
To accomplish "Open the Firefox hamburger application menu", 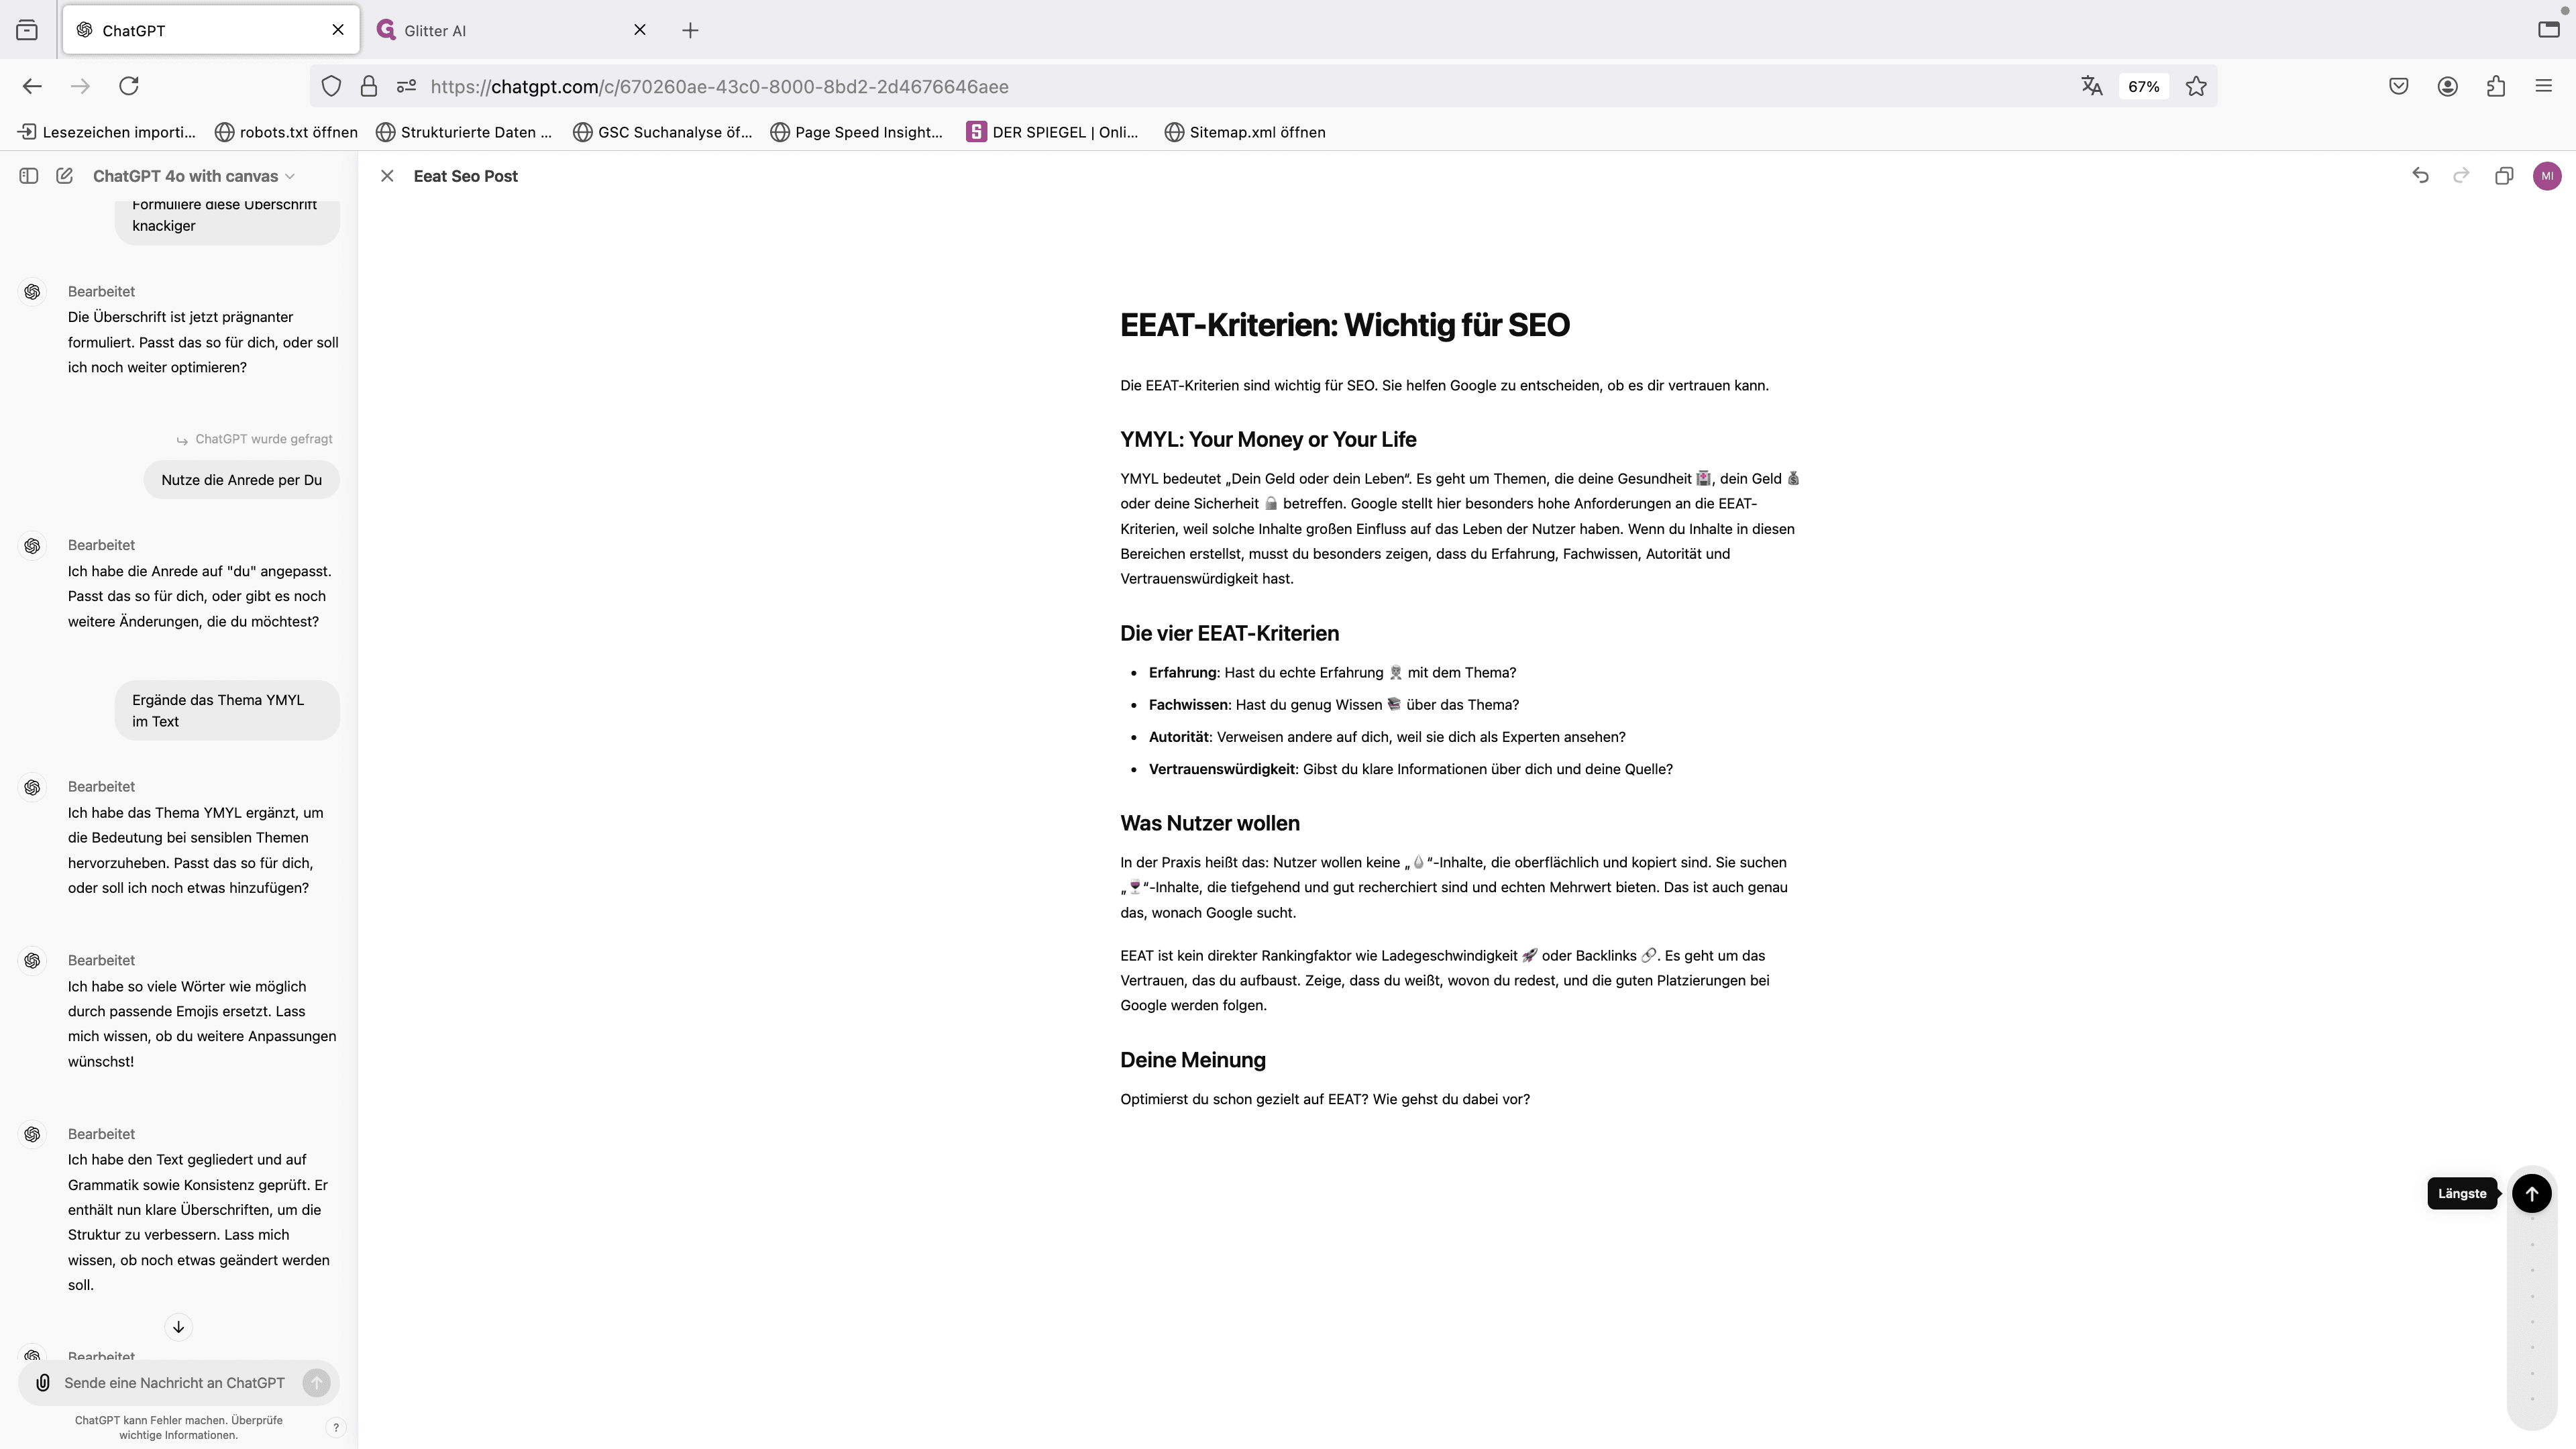I will point(2544,86).
